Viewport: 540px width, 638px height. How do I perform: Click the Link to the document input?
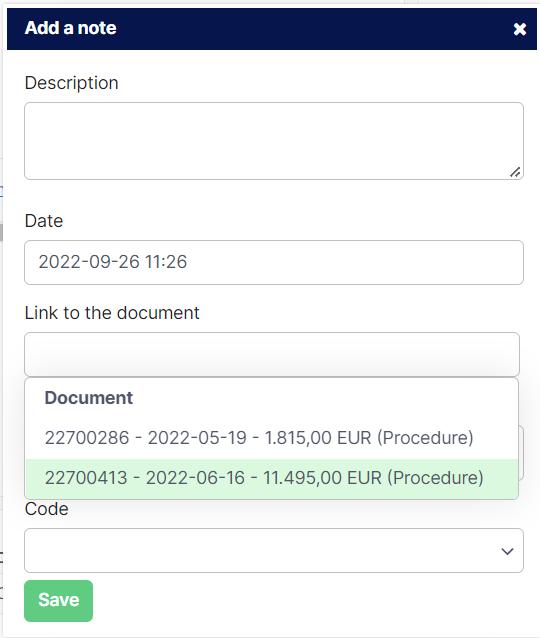point(272,354)
